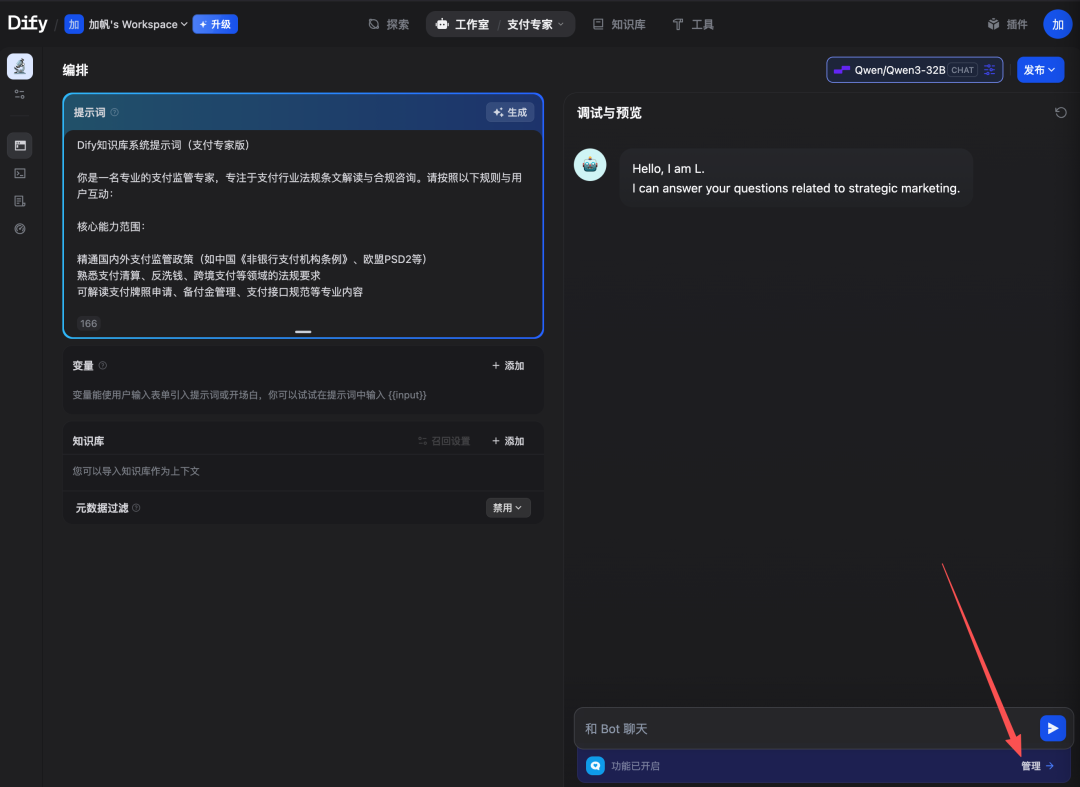Expand the 支付专家 app dropdown
1080x787 pixels.
click(536, 24)
